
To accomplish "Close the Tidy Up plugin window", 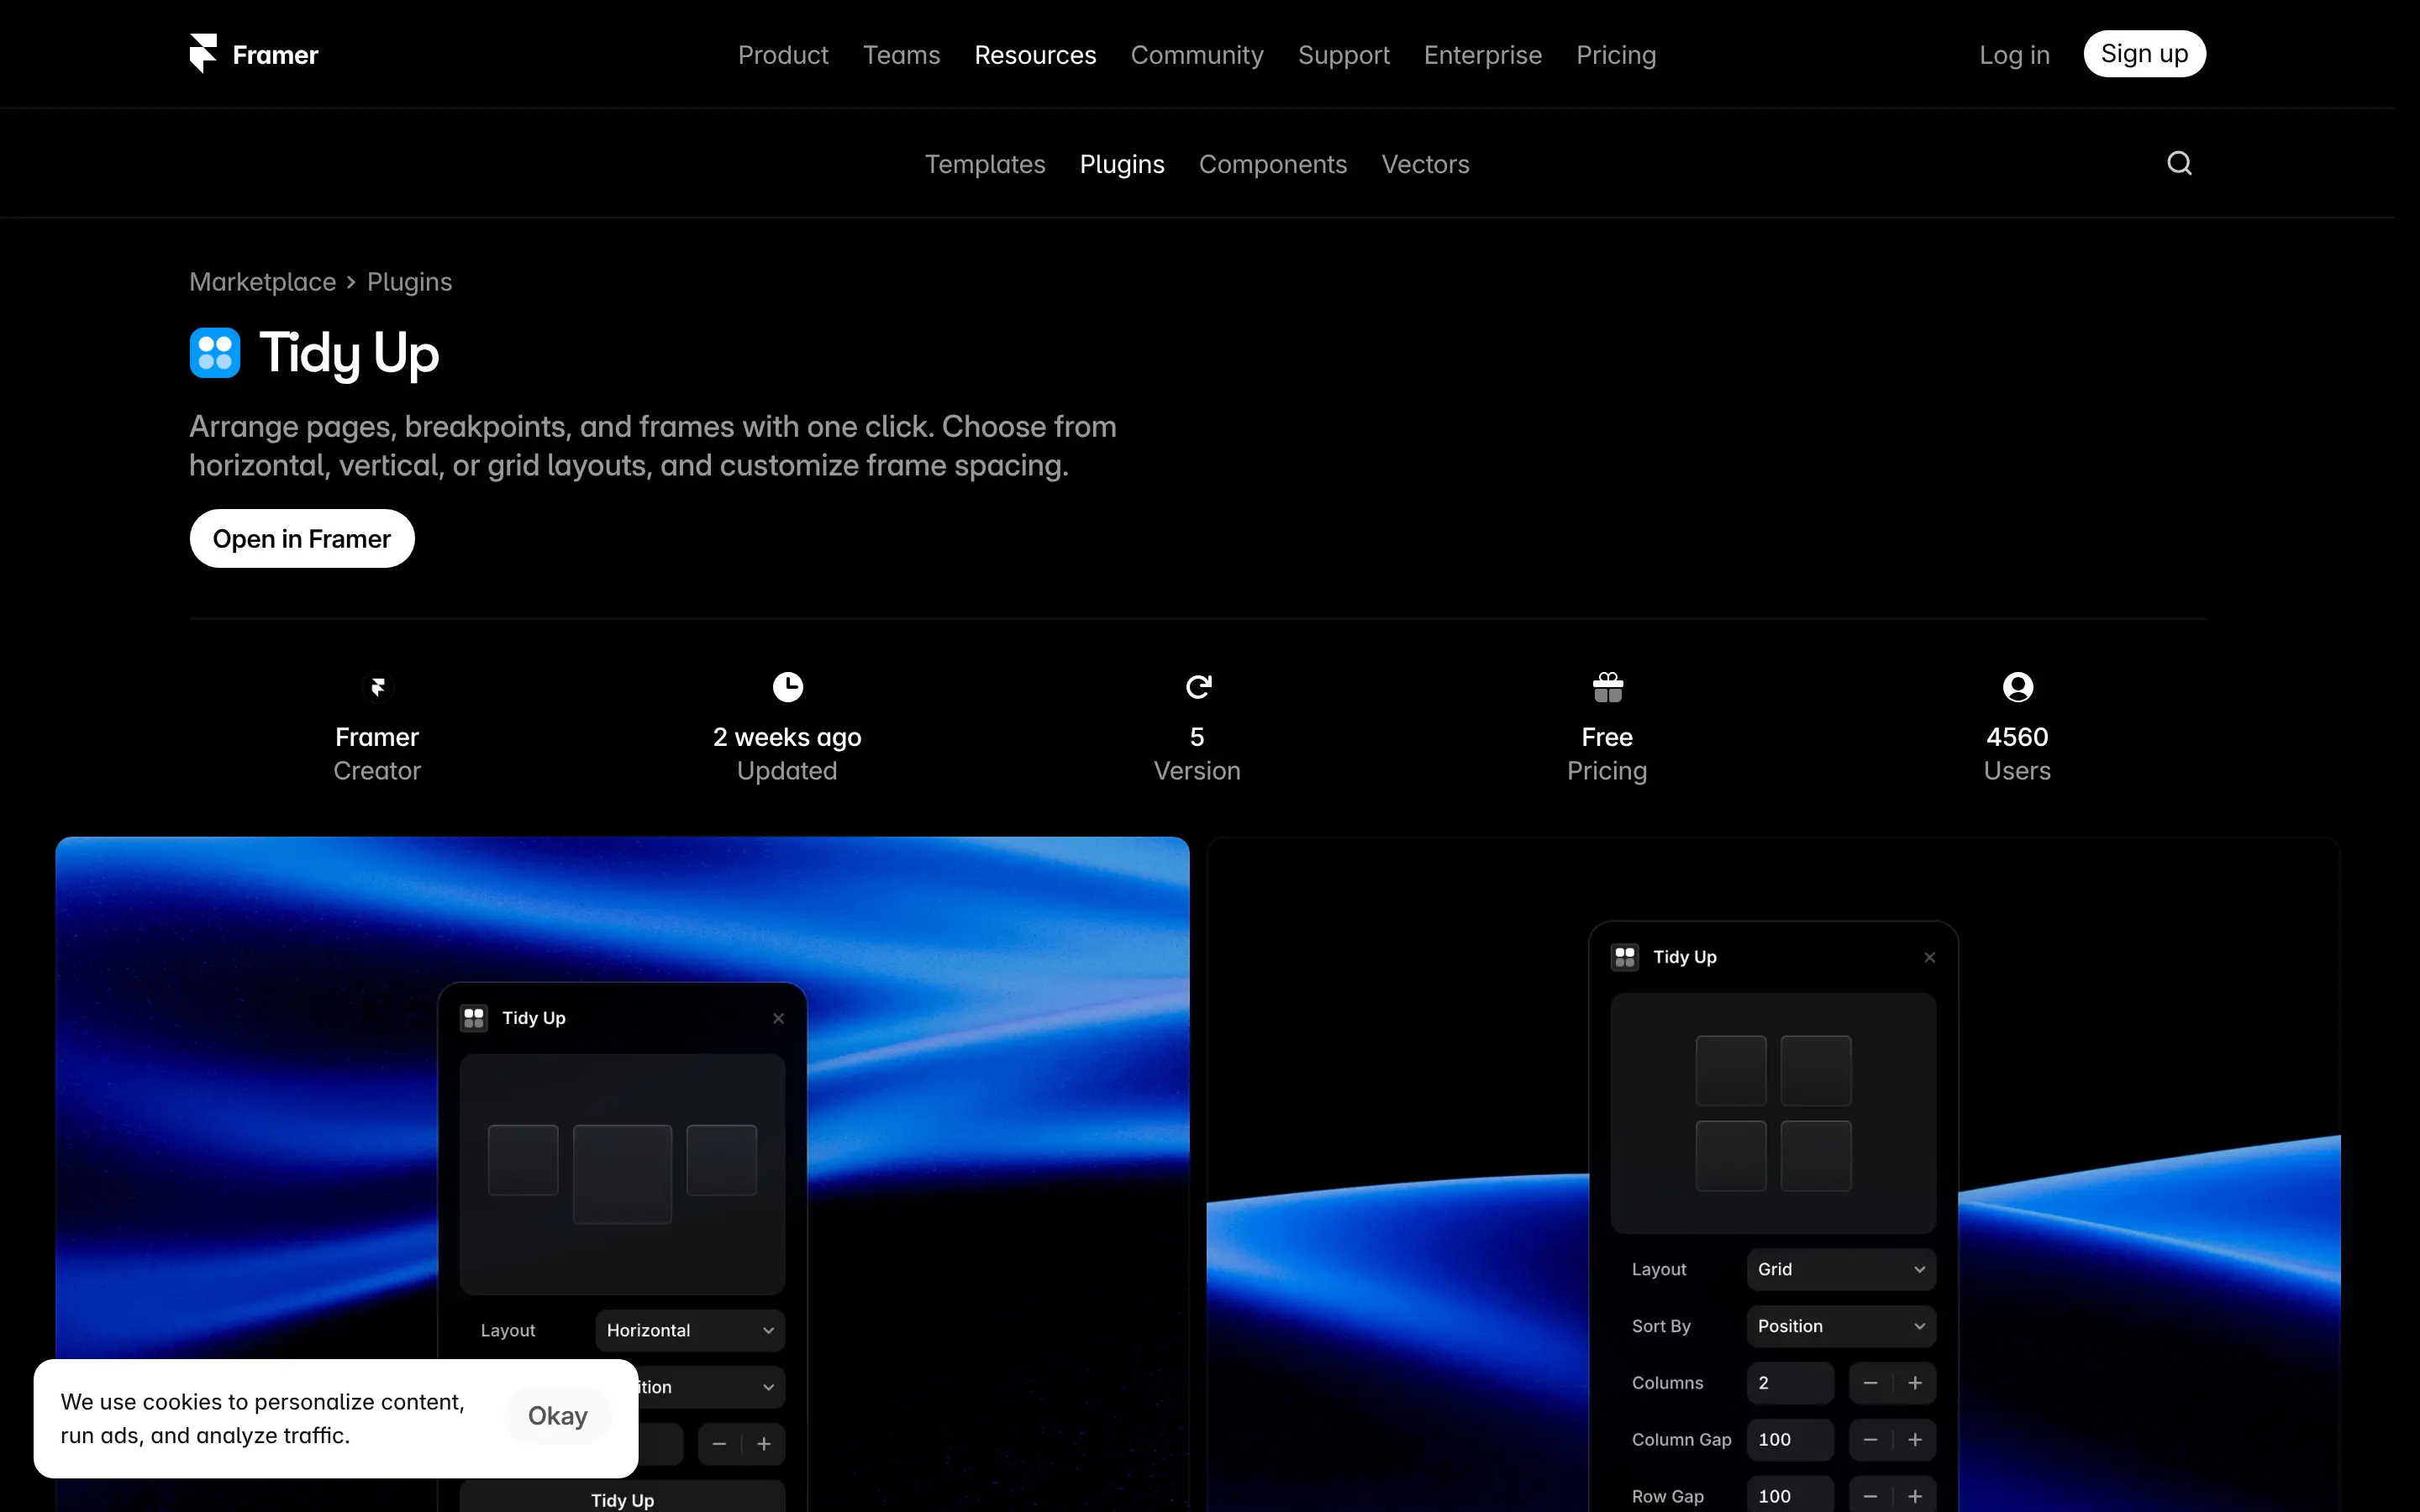I will click(x=1929, y=956).
